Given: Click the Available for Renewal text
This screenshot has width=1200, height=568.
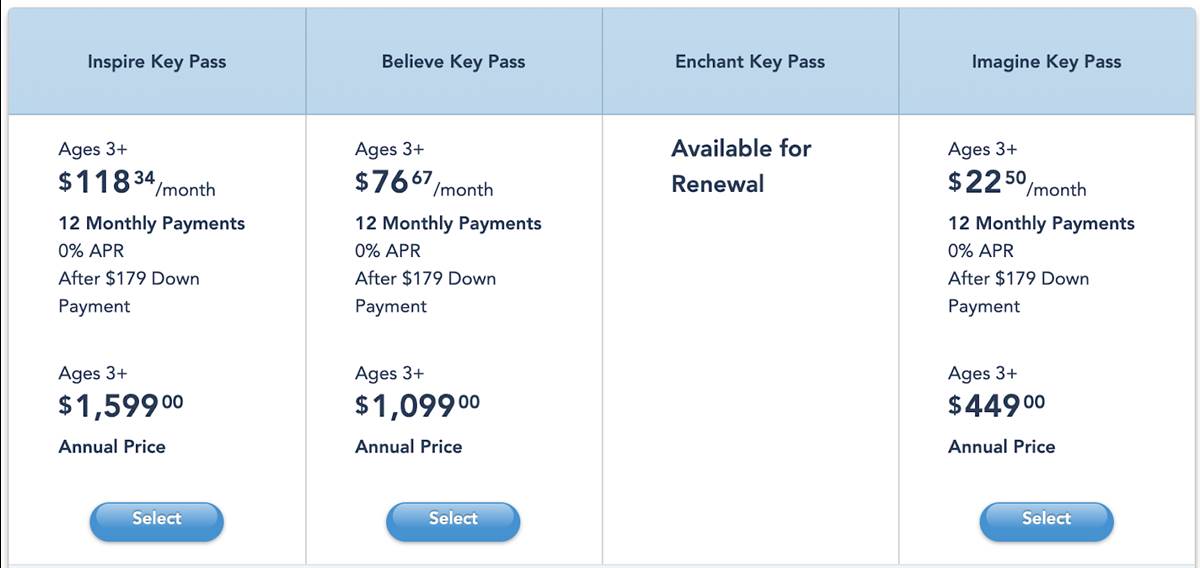Looking at the screenshot, I should 741,166.
